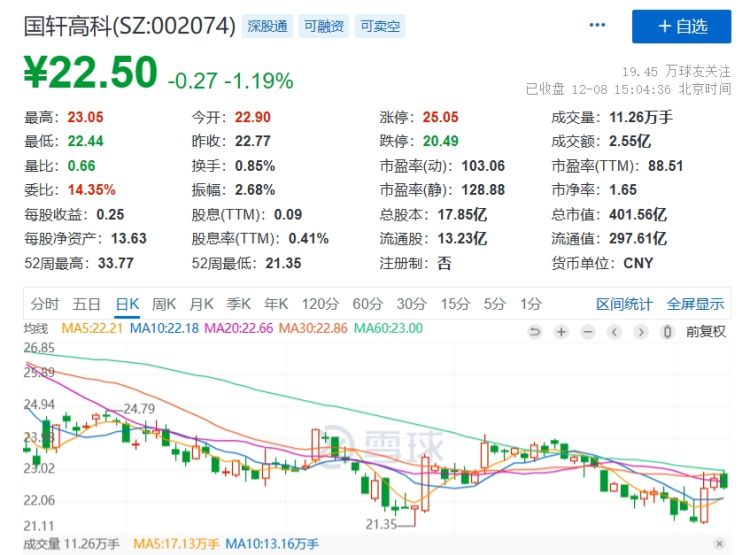Select the 日K chart tab
The image size is (750, 555).
[x=127, y=304]
